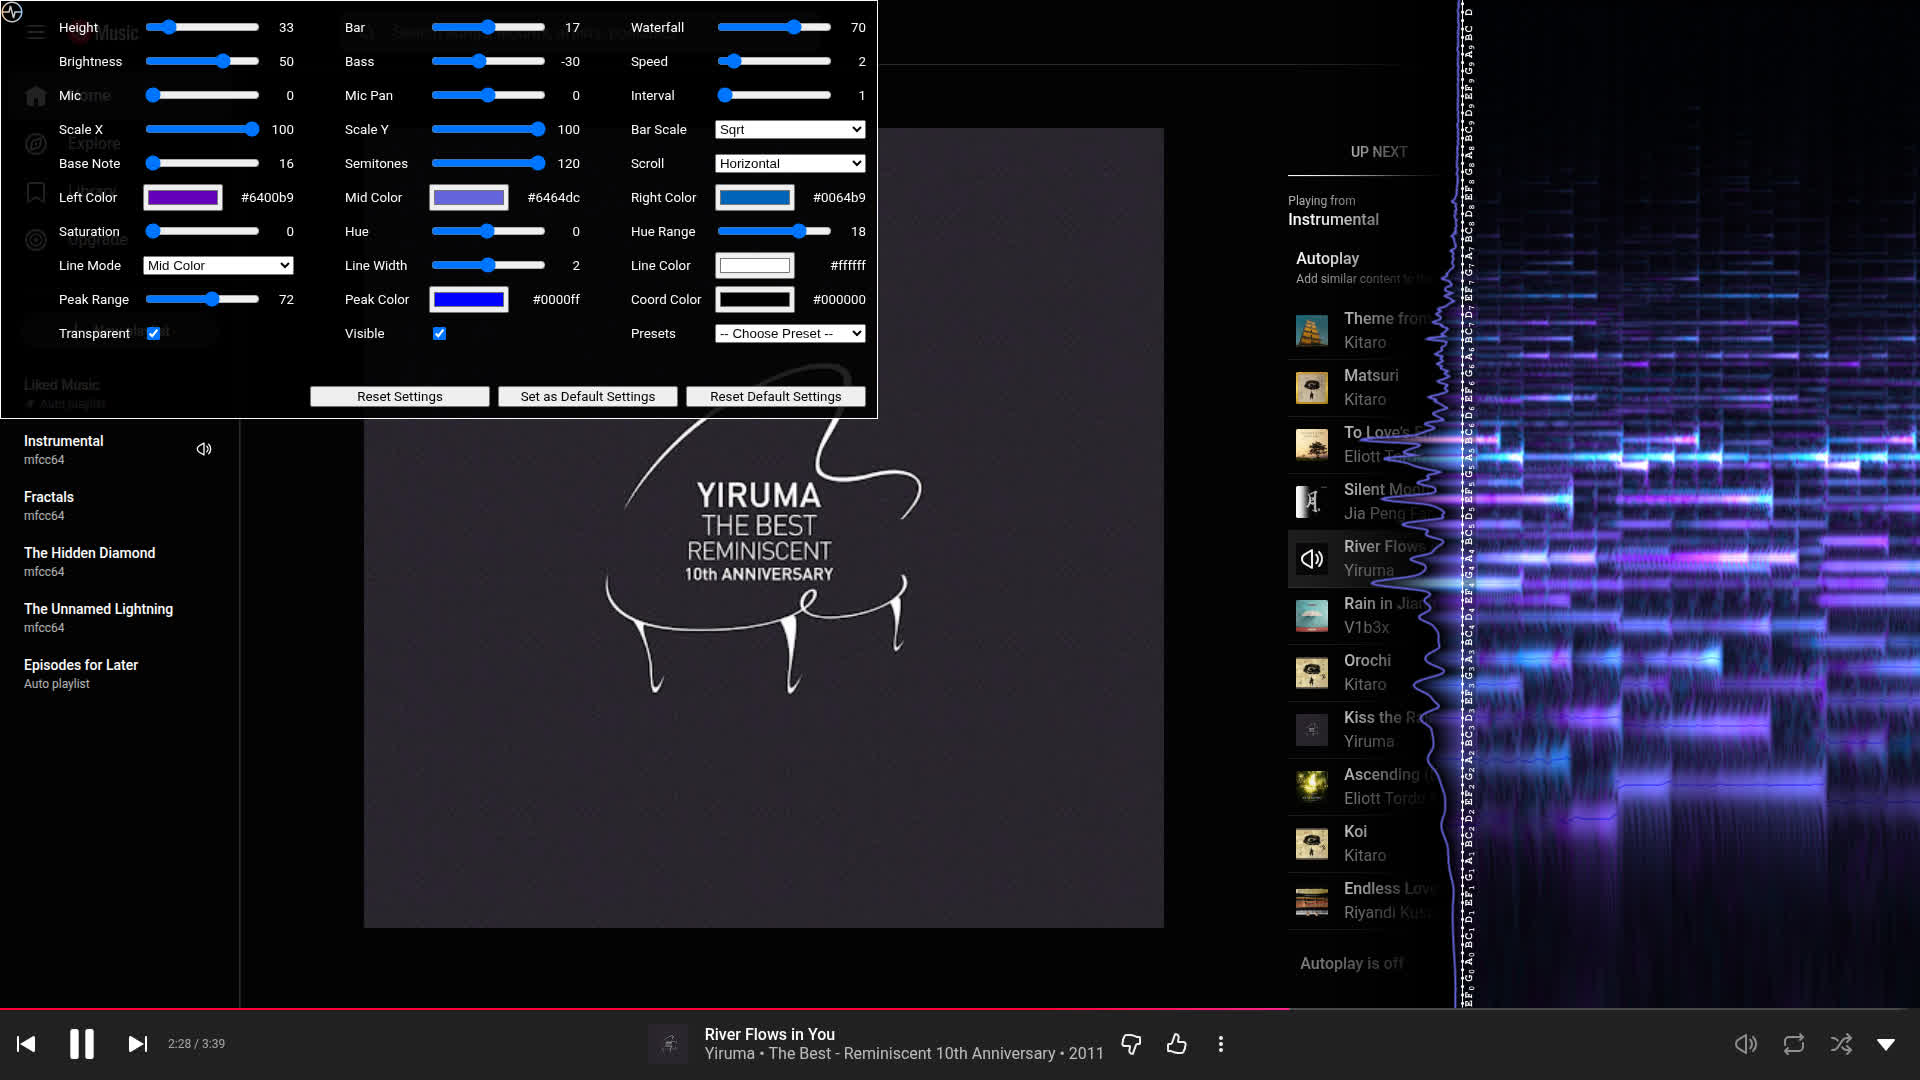Click the Matsuri album thumbnail
This screenshot has width=1920, height=1080.
(1312, 388)
